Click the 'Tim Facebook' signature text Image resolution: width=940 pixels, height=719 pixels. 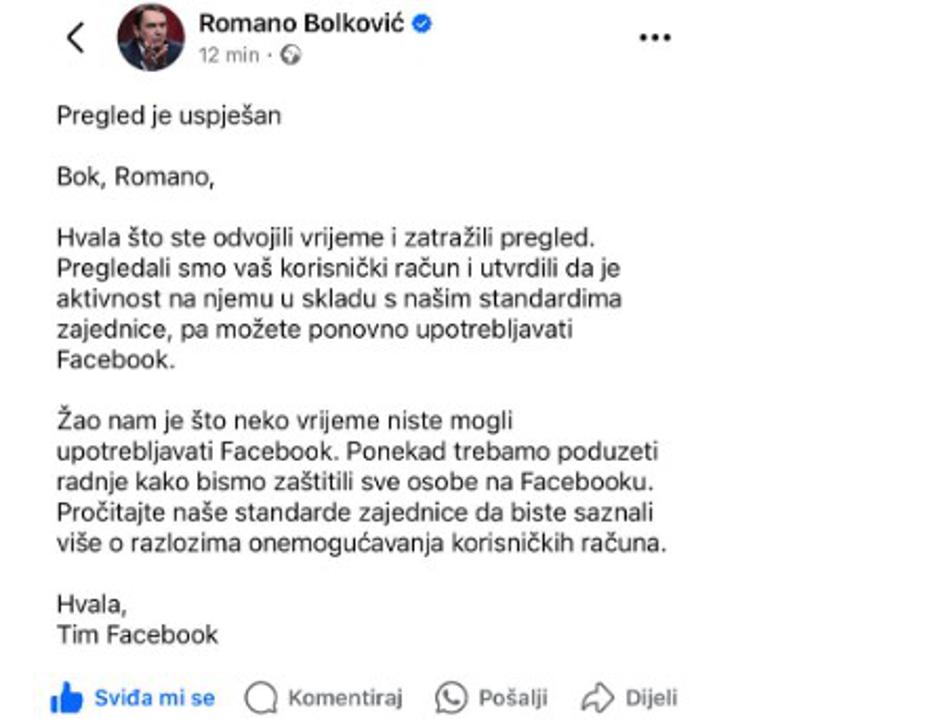click(x=138, y=634)
